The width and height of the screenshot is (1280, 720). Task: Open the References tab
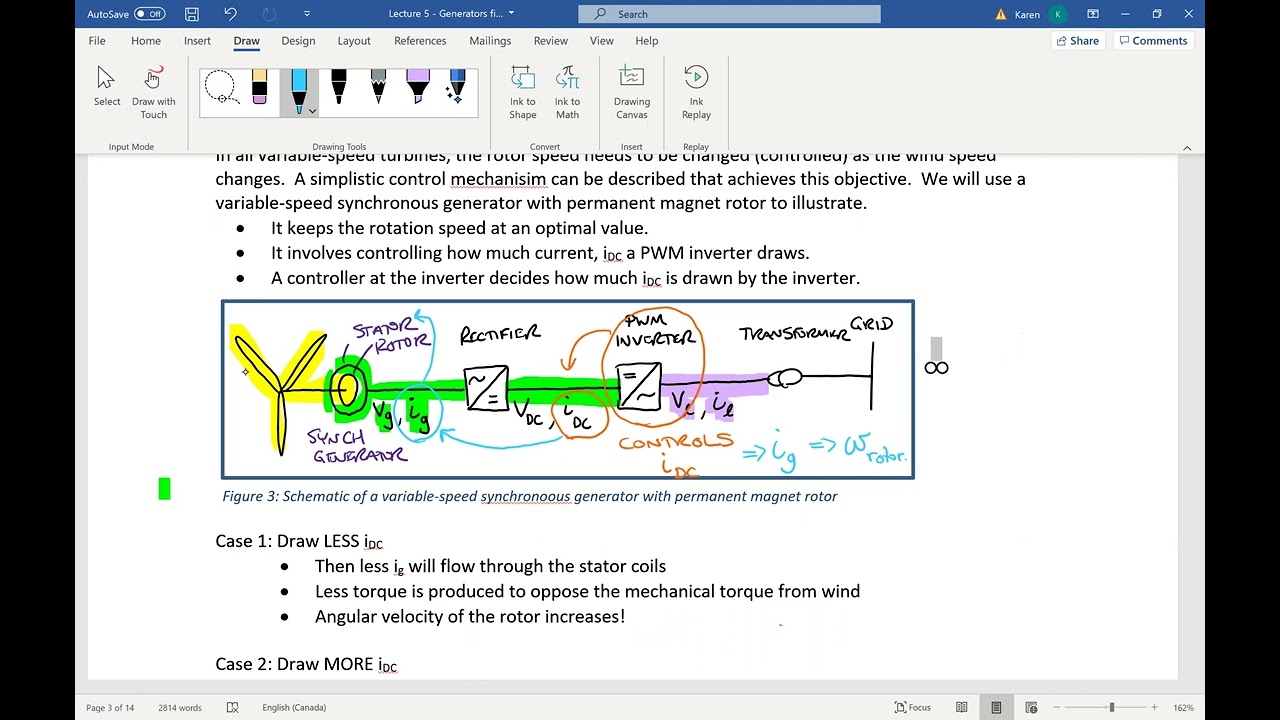coord(420,41)
